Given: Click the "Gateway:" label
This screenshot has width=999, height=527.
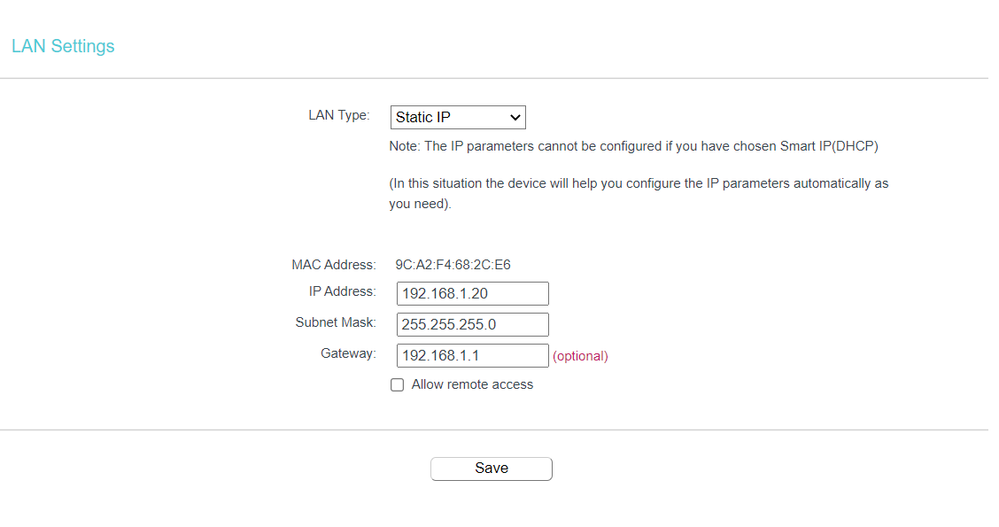Looking at the screenshot, I should [348, 354].
